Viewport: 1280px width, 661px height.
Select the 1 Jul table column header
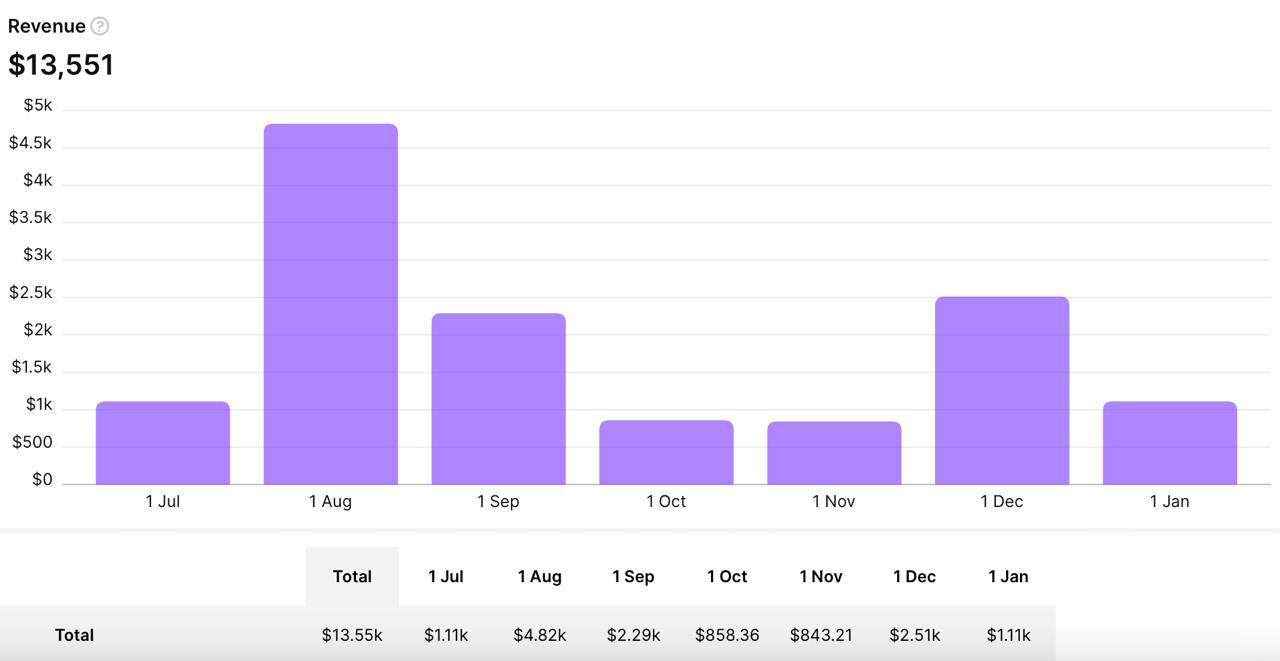pos(446,576)
